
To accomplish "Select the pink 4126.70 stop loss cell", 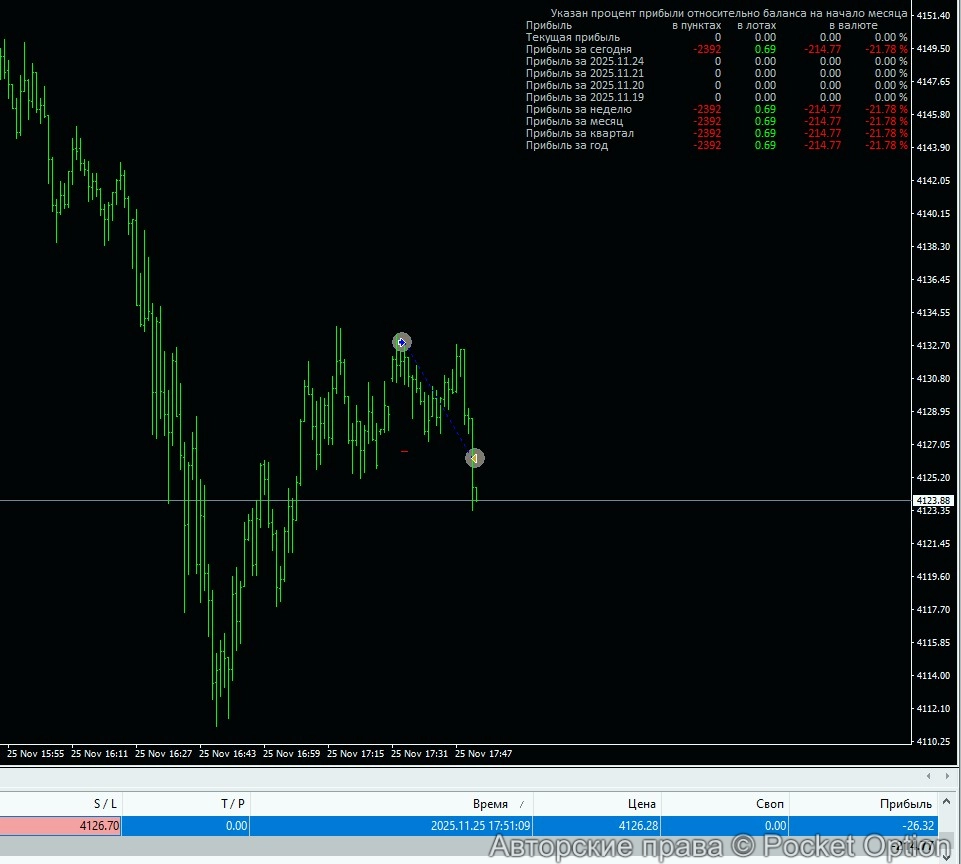I will point(60,826).
